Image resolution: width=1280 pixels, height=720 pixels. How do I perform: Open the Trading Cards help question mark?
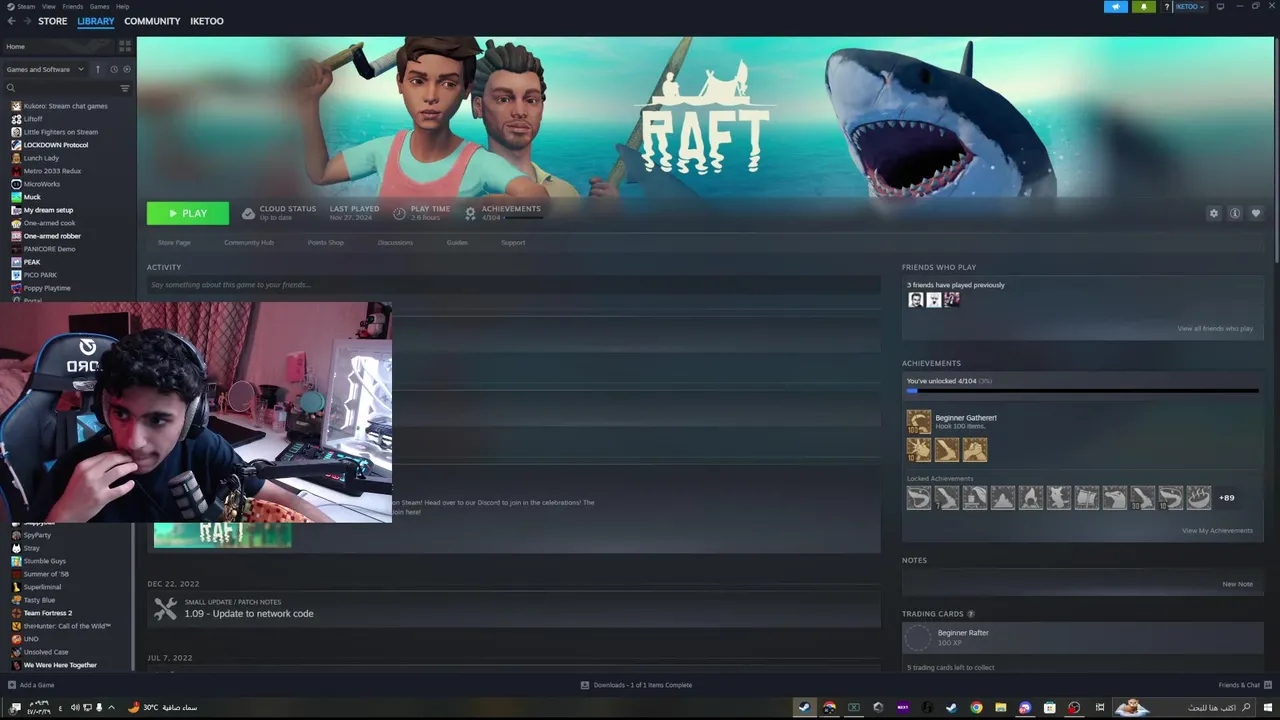click(x=970, y=614)
